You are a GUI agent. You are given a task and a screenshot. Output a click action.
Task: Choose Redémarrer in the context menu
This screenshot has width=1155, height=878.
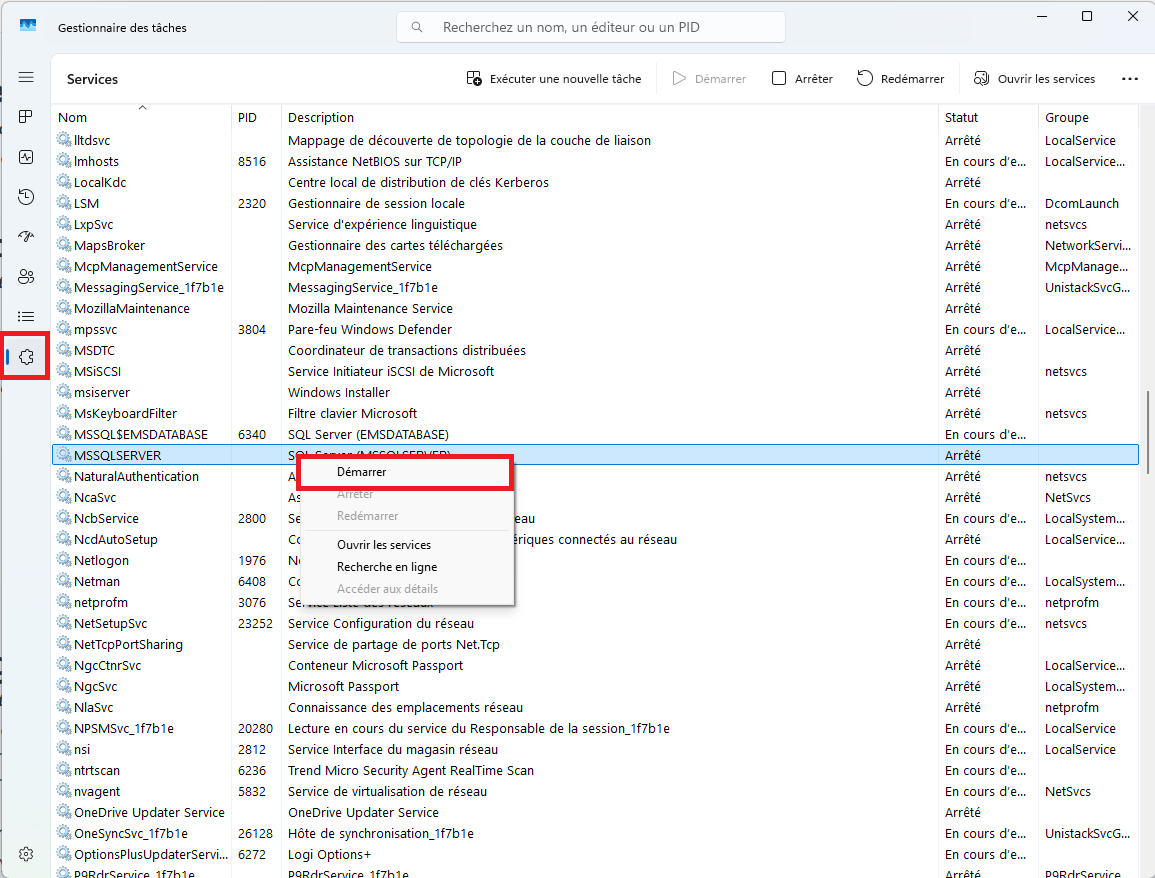(404, 516)
